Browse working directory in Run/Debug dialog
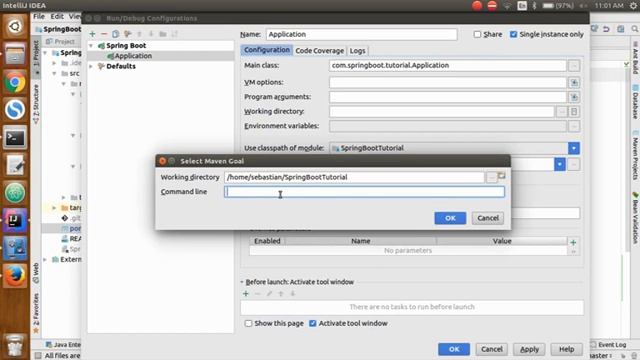Screen dimensions: 640x360 (x=562, y=112)
